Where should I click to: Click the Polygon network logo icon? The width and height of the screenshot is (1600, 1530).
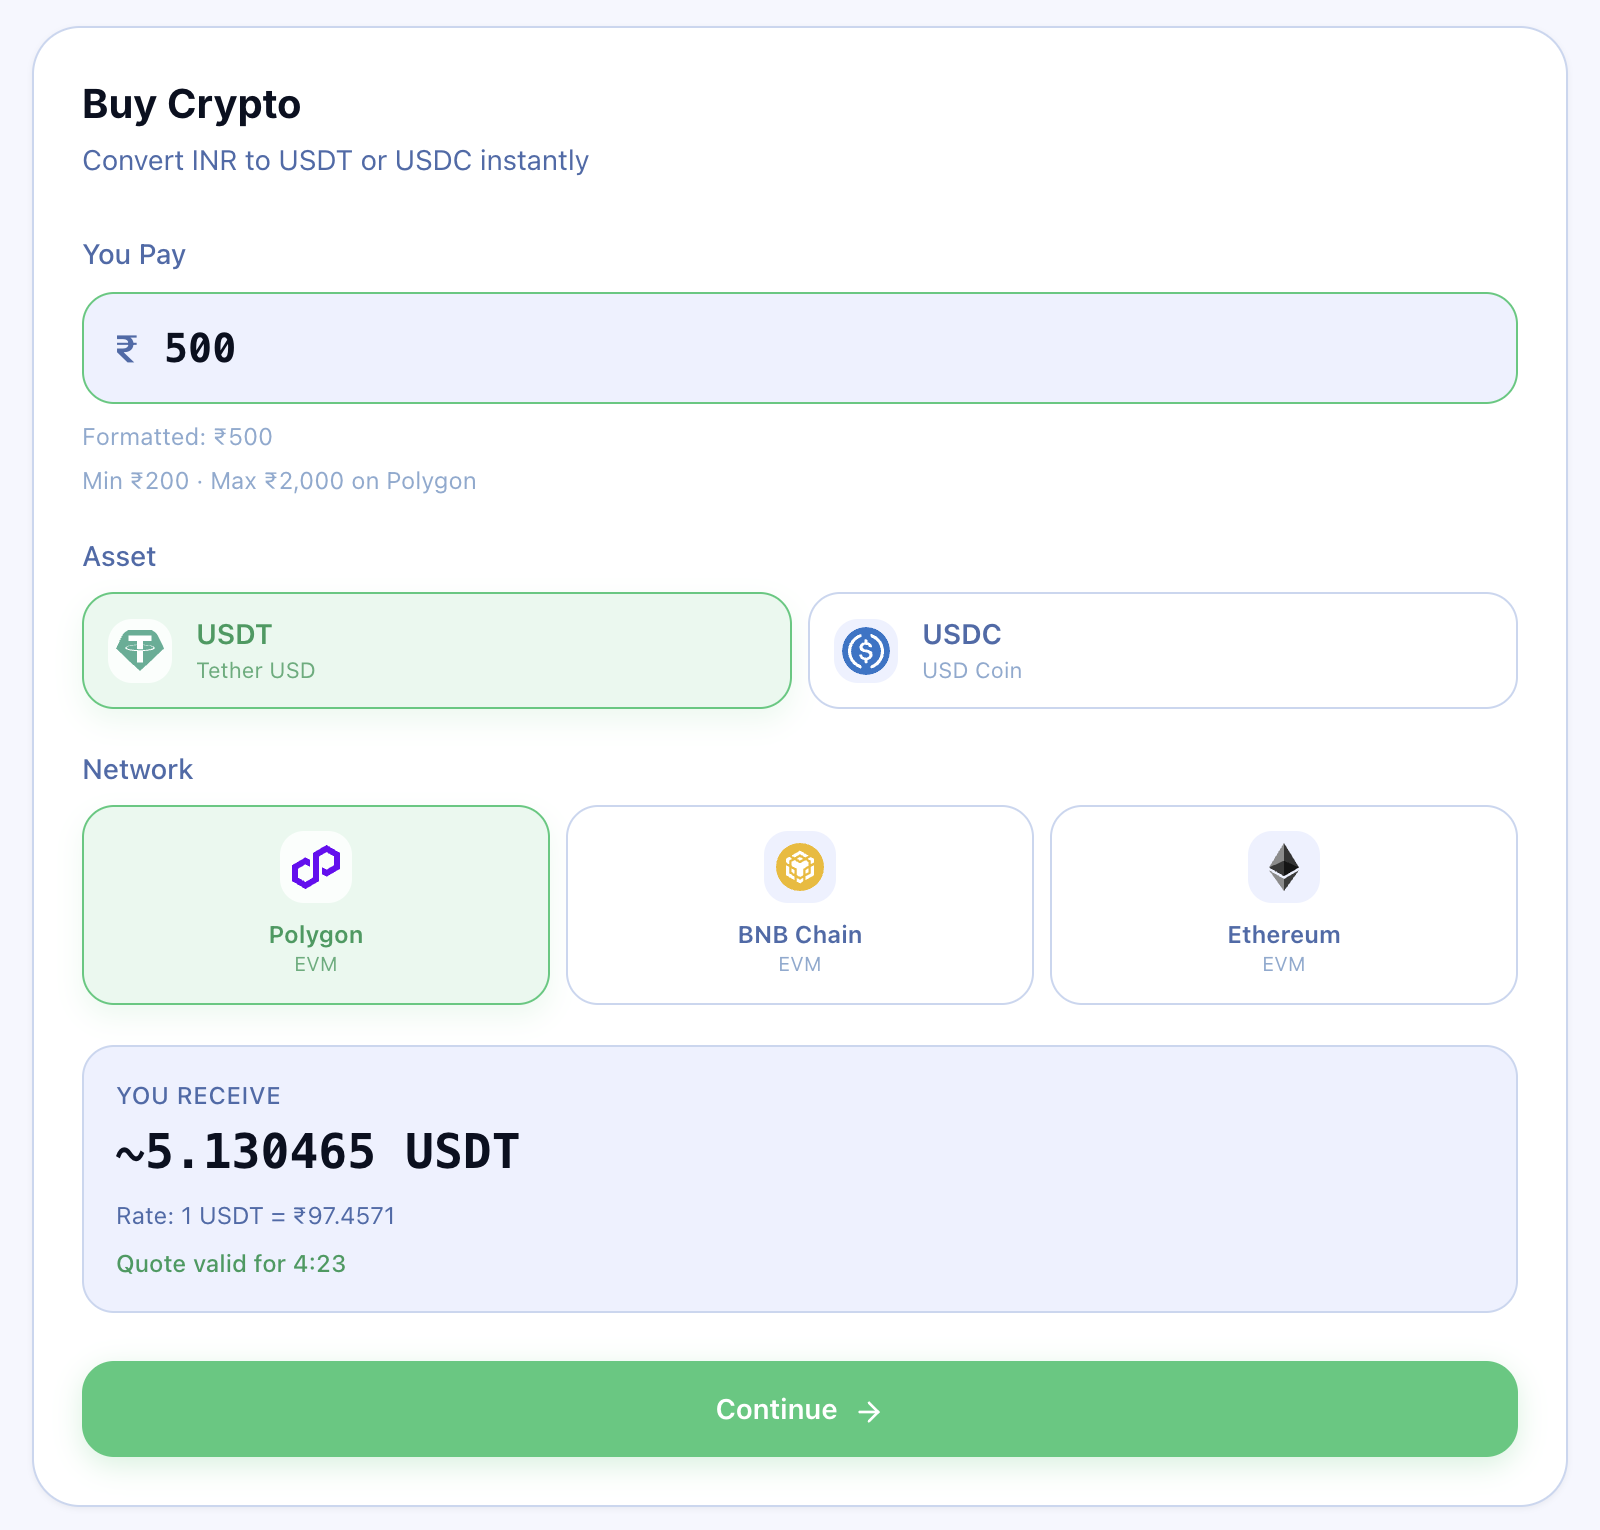[x=316, y=867]
